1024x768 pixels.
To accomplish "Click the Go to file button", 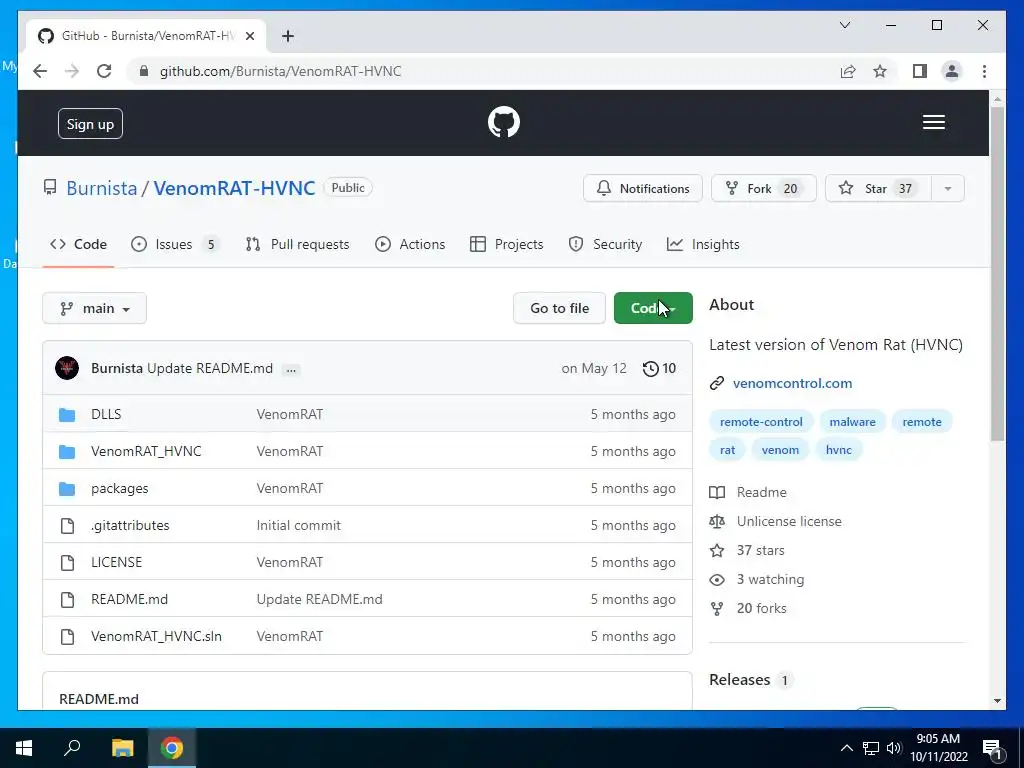I will pos(560,308).
